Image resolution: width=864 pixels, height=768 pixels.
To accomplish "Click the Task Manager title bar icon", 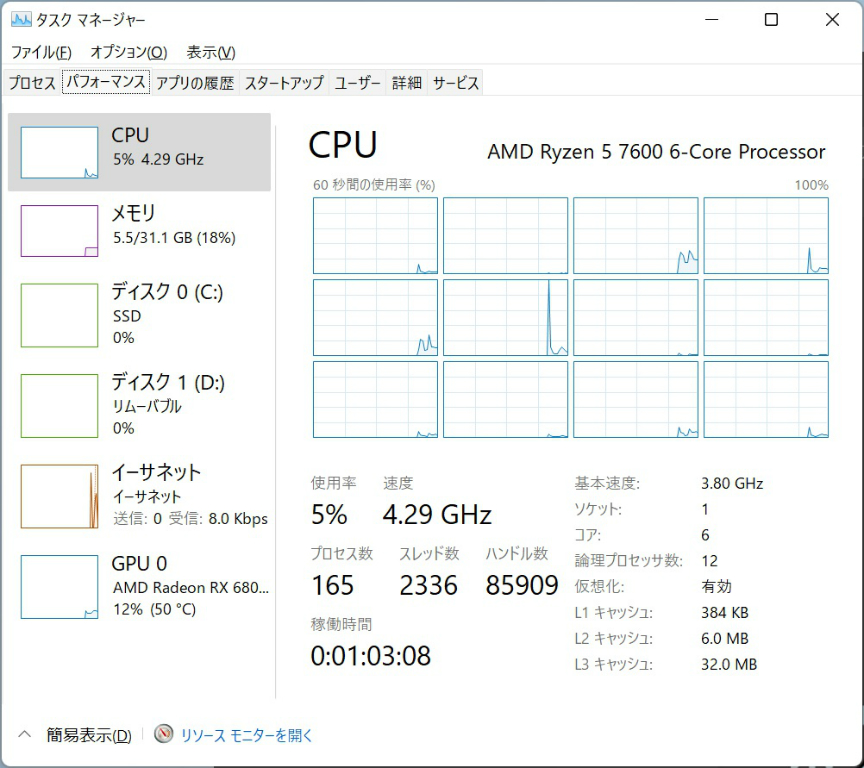I will [21, 20].
